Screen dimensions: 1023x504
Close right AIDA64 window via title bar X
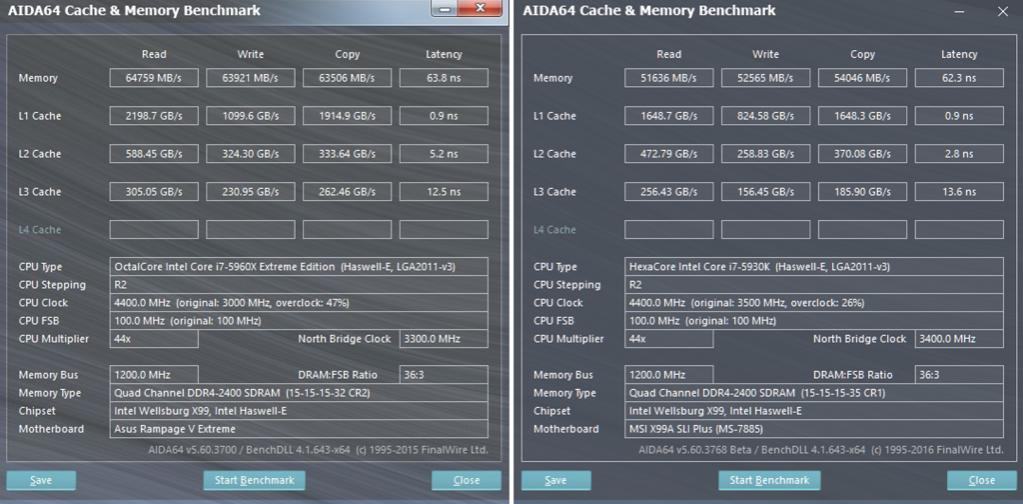[1003, 11]
